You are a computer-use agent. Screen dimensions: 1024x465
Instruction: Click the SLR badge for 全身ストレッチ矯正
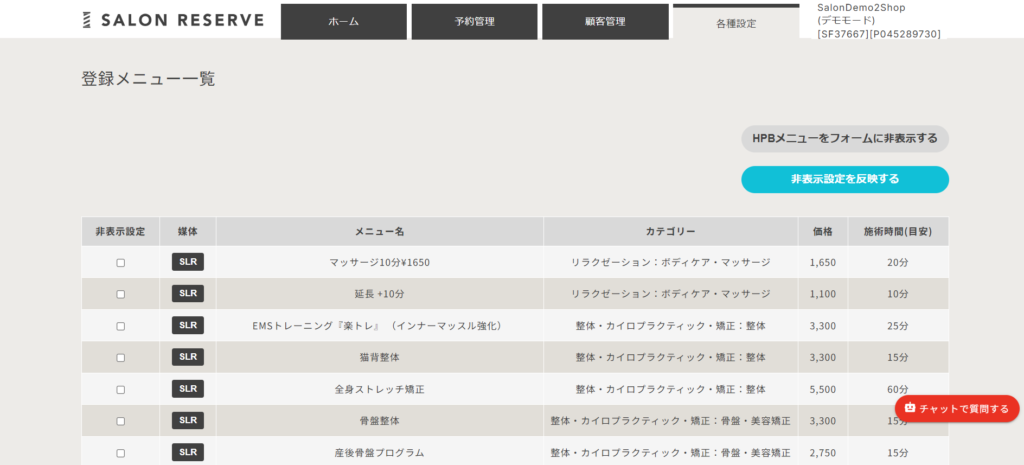pos(188,389)
